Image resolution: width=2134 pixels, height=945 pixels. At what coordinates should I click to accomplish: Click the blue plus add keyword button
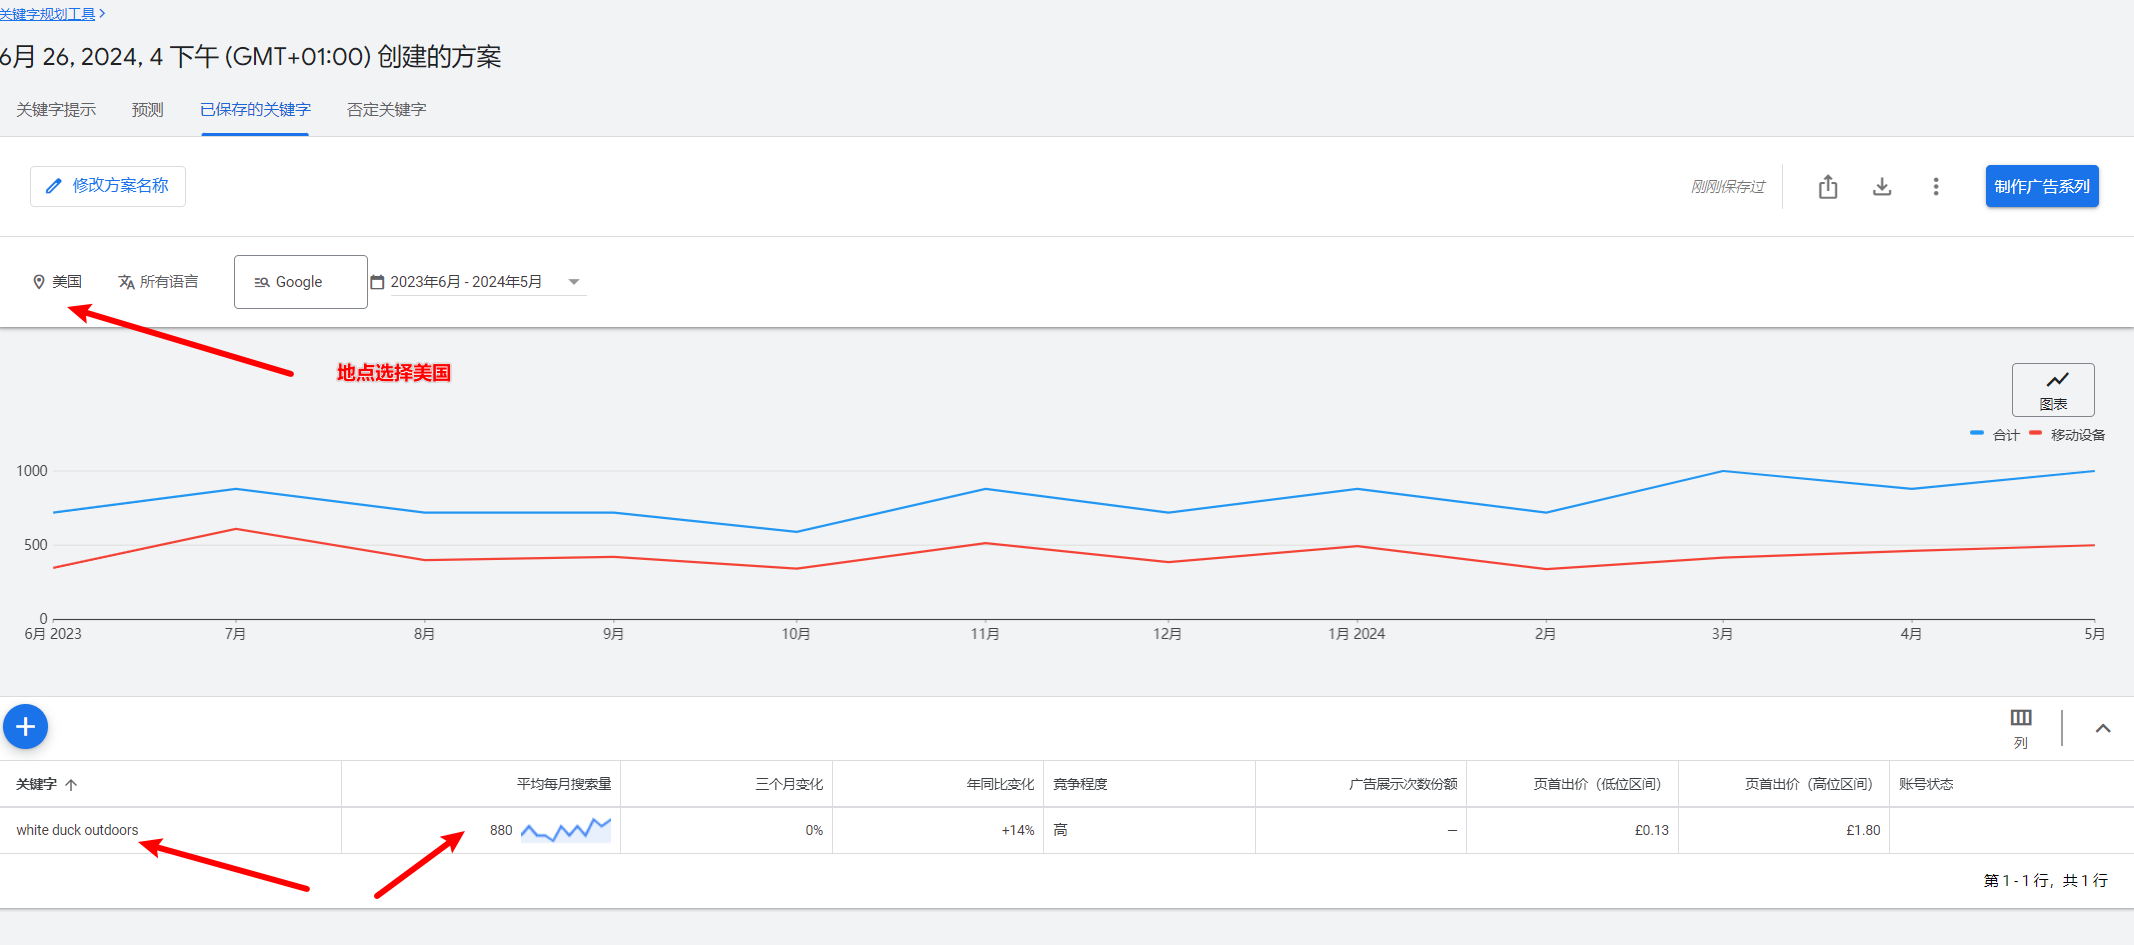pyautogui.click(x=26, y=727)
